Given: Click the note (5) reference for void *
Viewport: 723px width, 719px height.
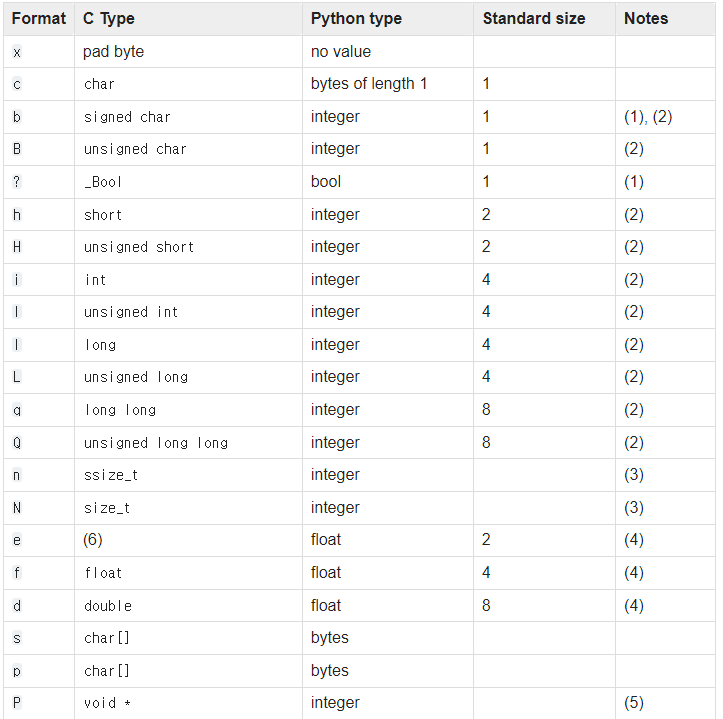Looking at the screenshot, I should tap(634, 702).
